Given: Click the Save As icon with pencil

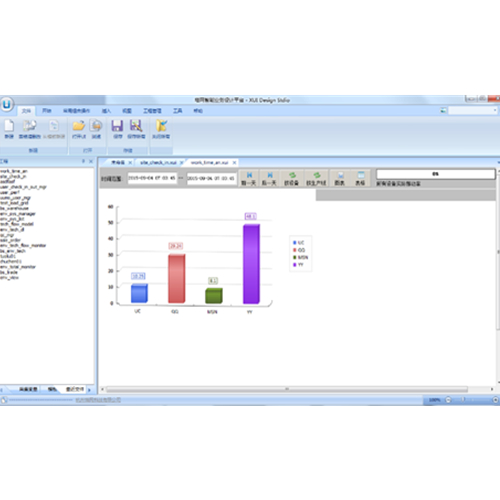Looking at the screenshot, I should click(136, 126).
